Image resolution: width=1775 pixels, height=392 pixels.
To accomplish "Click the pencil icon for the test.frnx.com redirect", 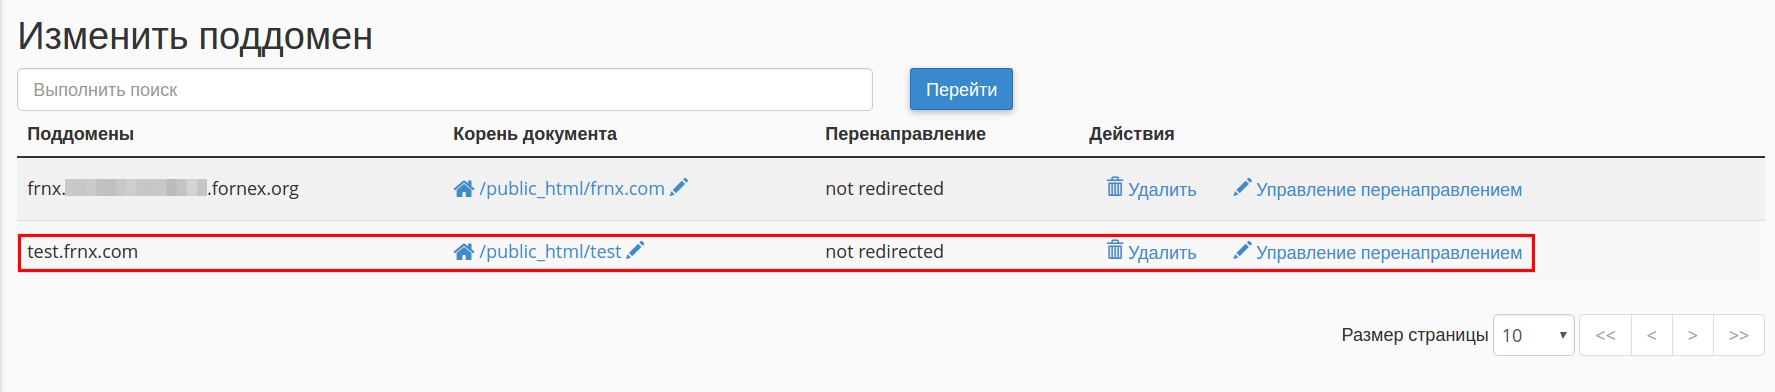I will tap(1242, 250).
